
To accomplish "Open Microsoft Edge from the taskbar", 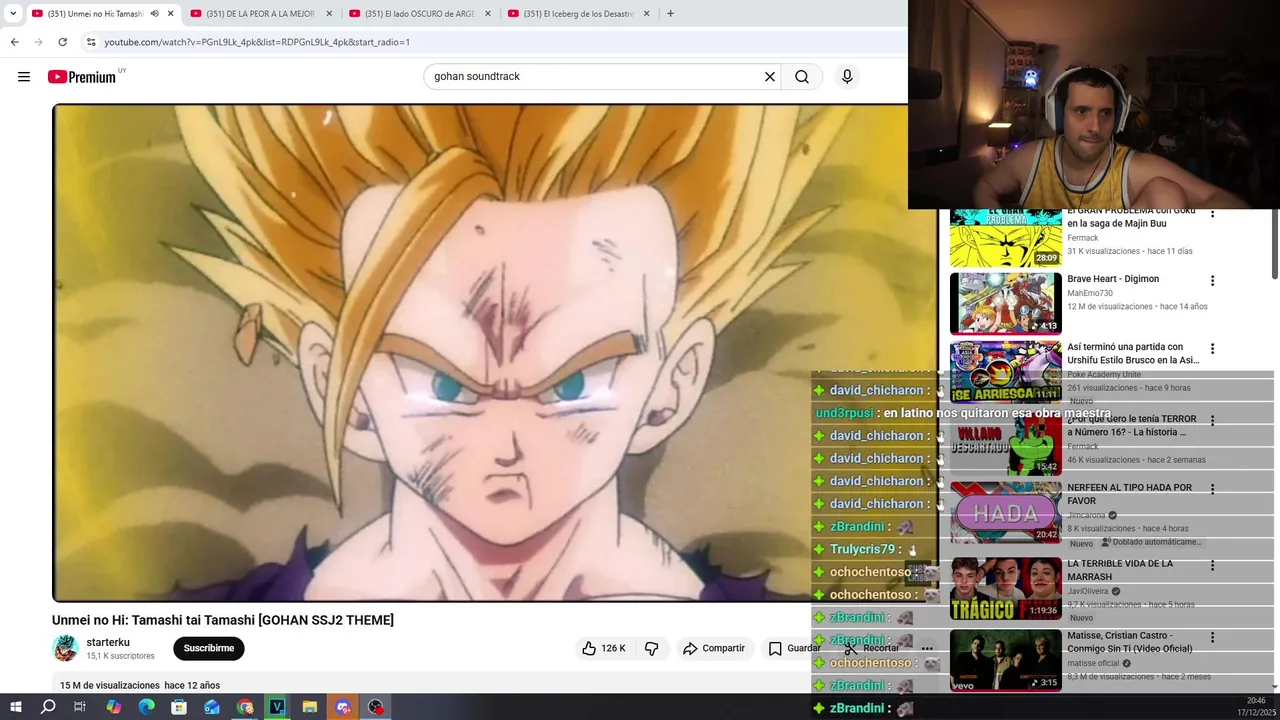I will point(146,707).
